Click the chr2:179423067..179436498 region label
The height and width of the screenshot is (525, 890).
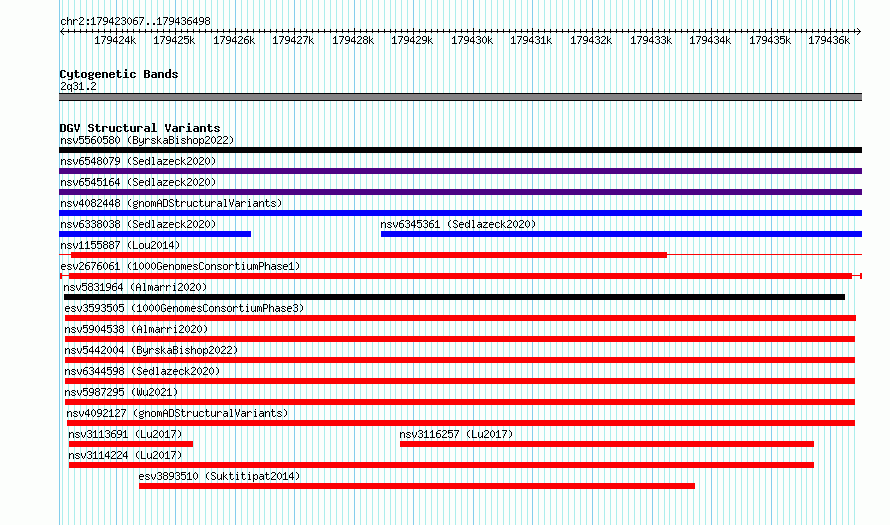135,21
